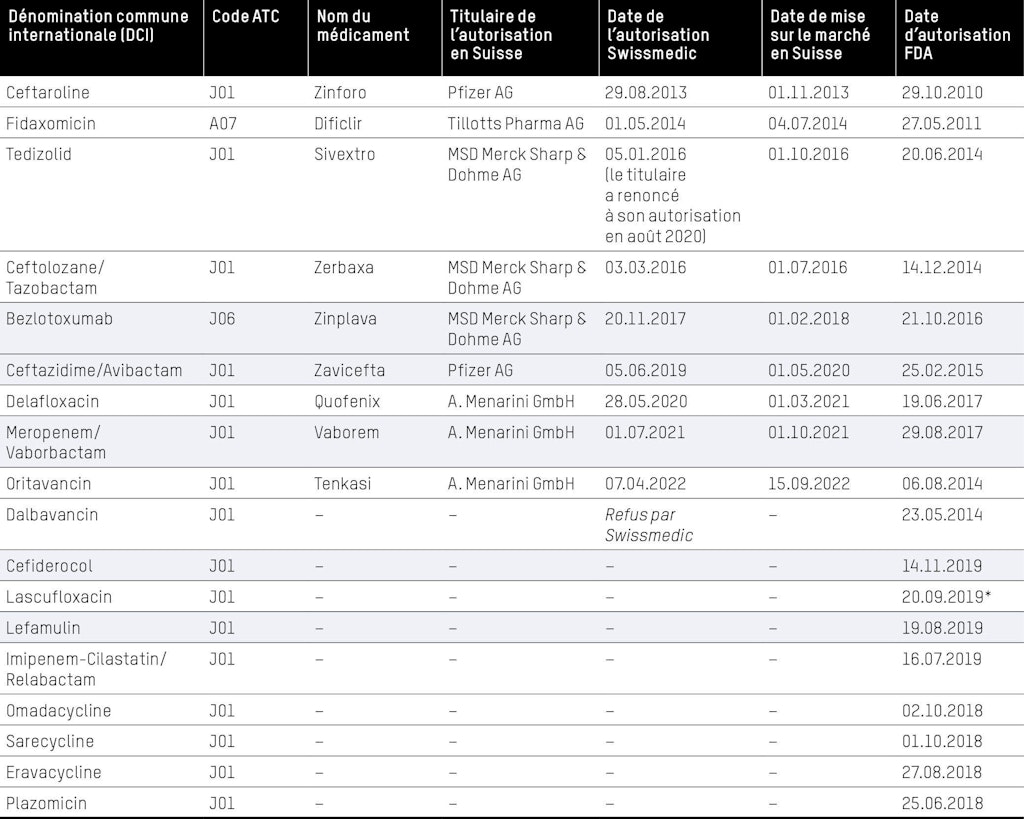Click the "Dénomination commune internationale (DCI)" header

click(97, 26)
